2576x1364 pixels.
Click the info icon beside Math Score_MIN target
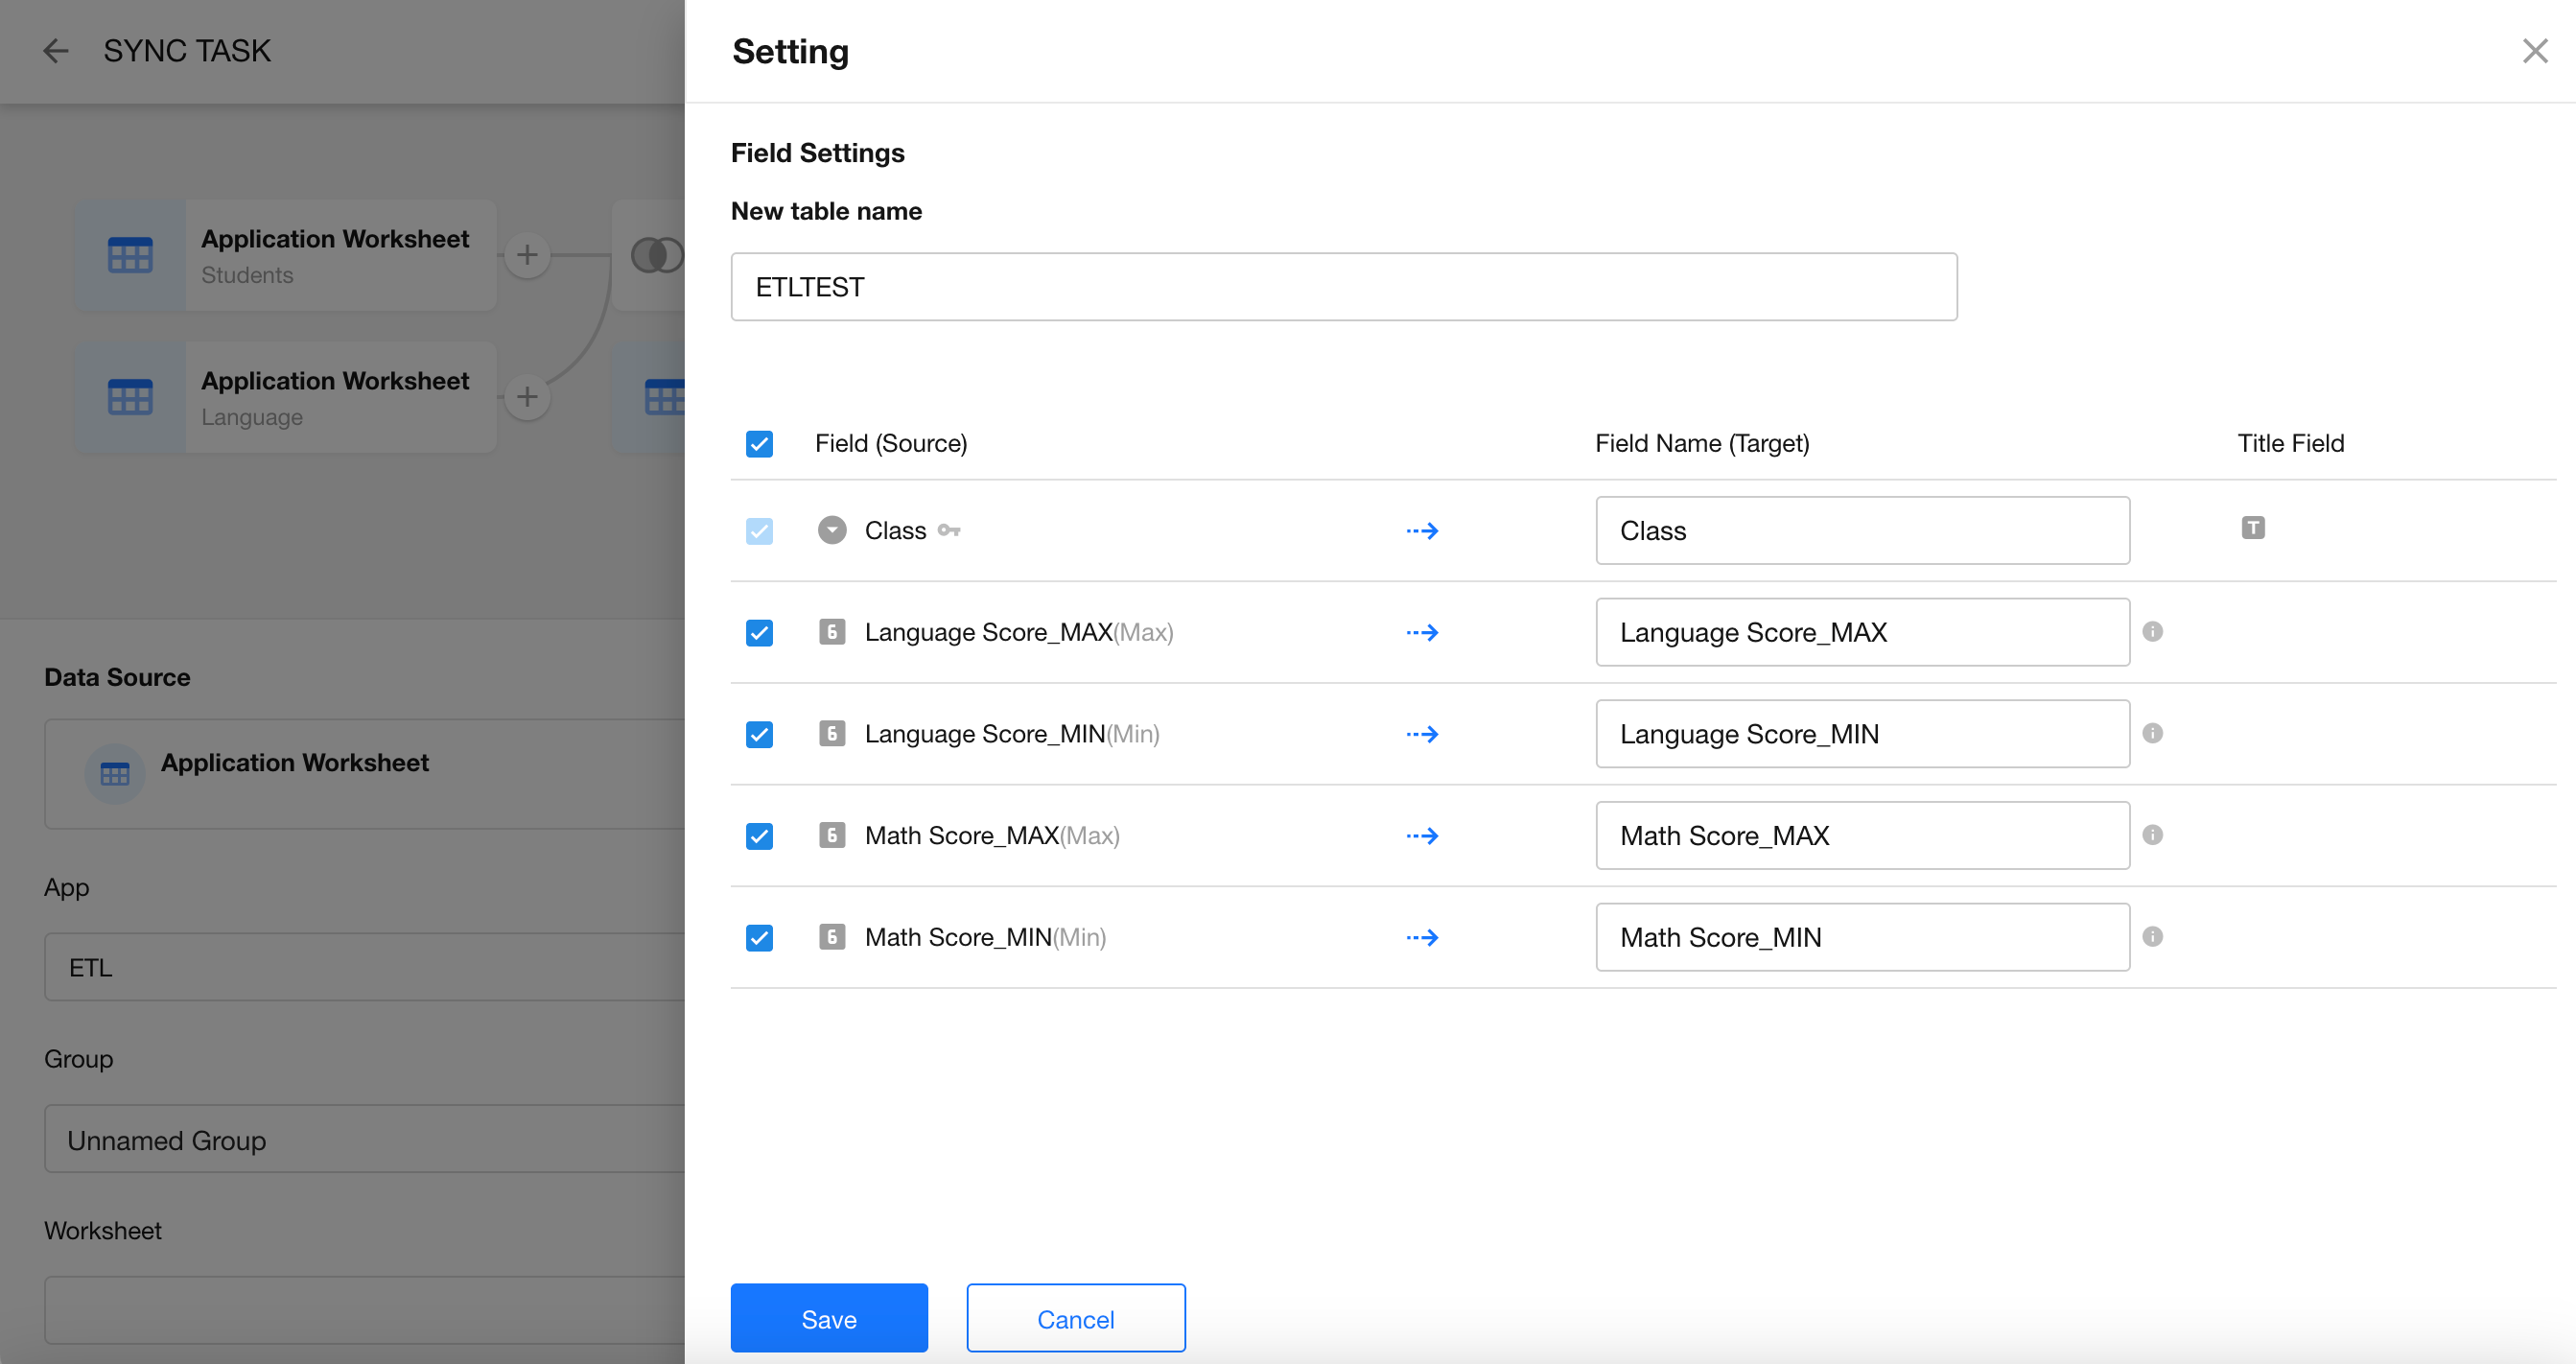[x=2152, y=937]
